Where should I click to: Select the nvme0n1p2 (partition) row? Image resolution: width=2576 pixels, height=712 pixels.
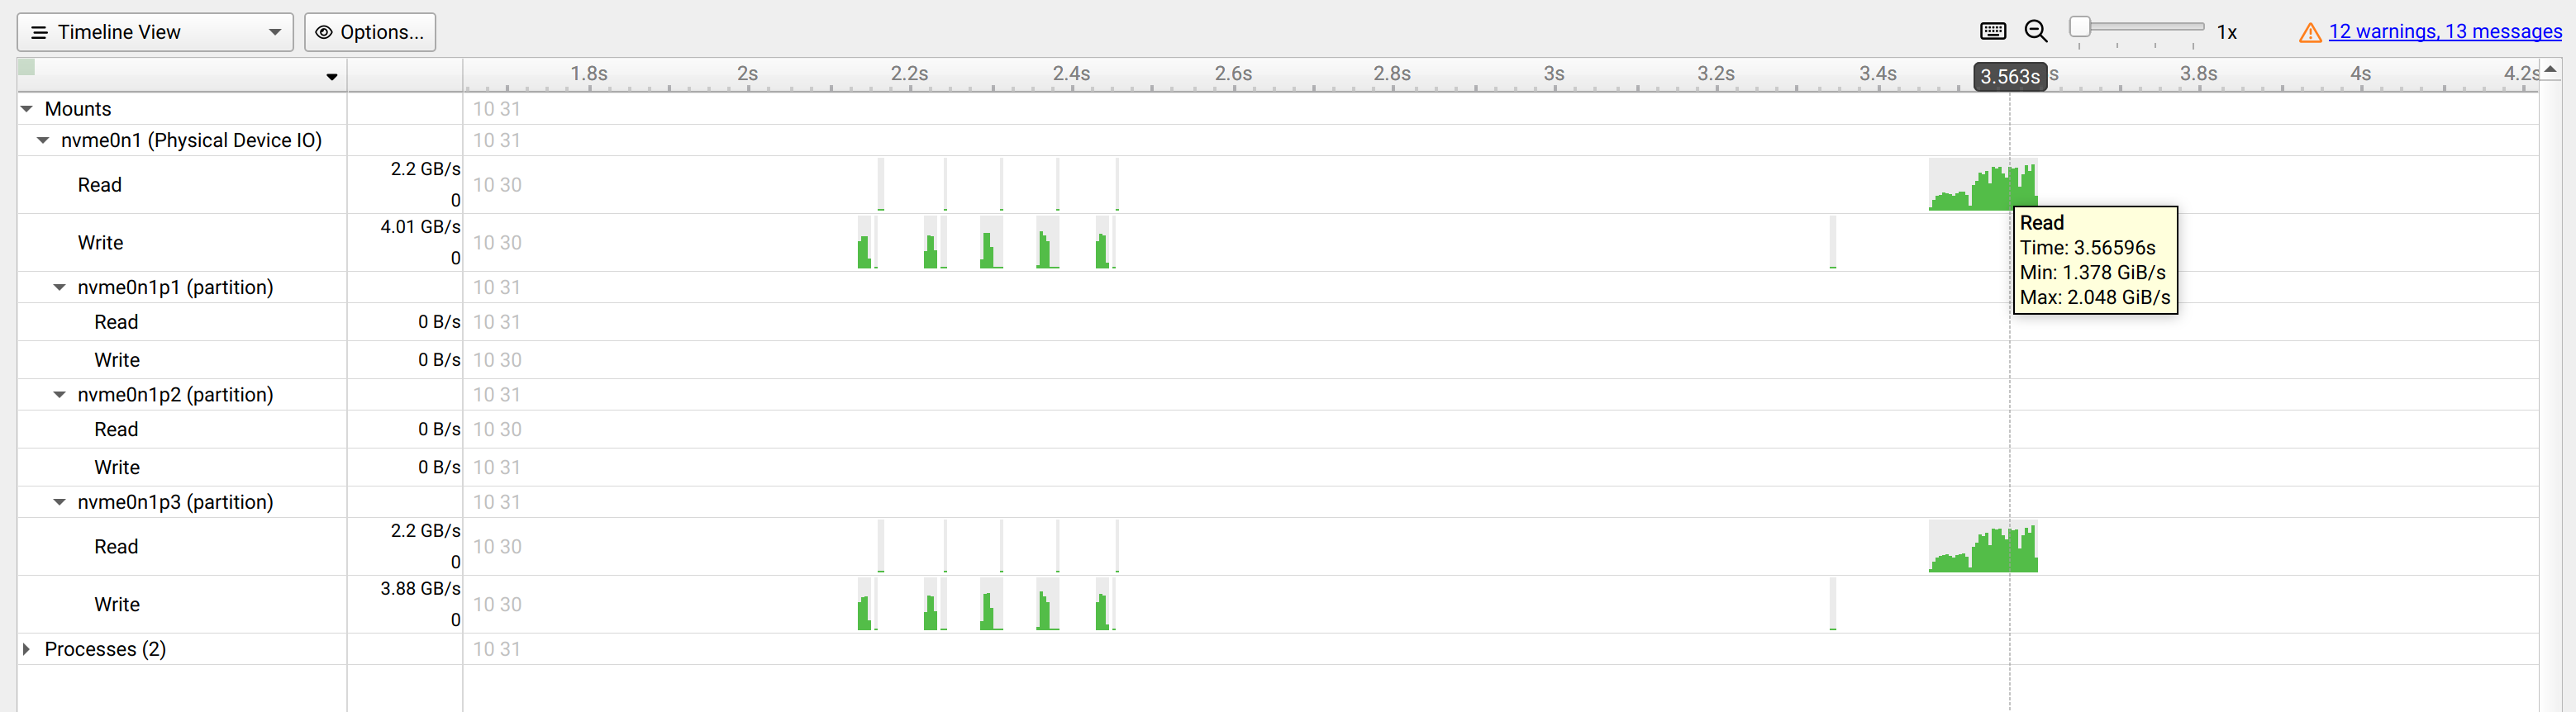(x=175, y=394)
